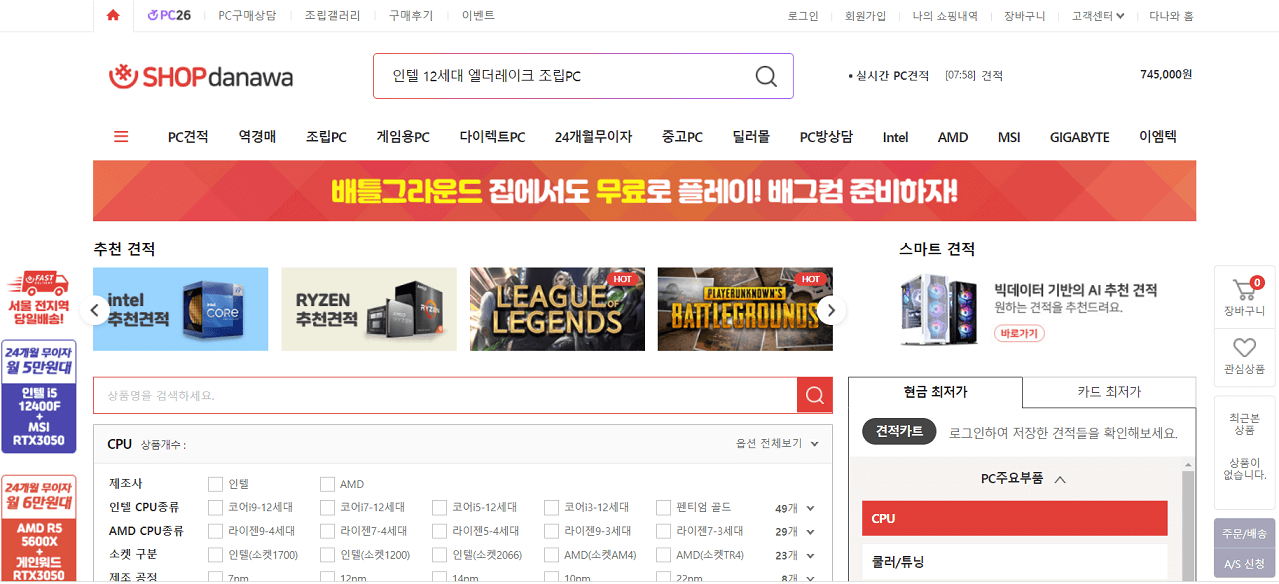Click the next arrow on recommendation carousel
The width and height of the screenshot is (1279, 584).
tap(830, 310)
